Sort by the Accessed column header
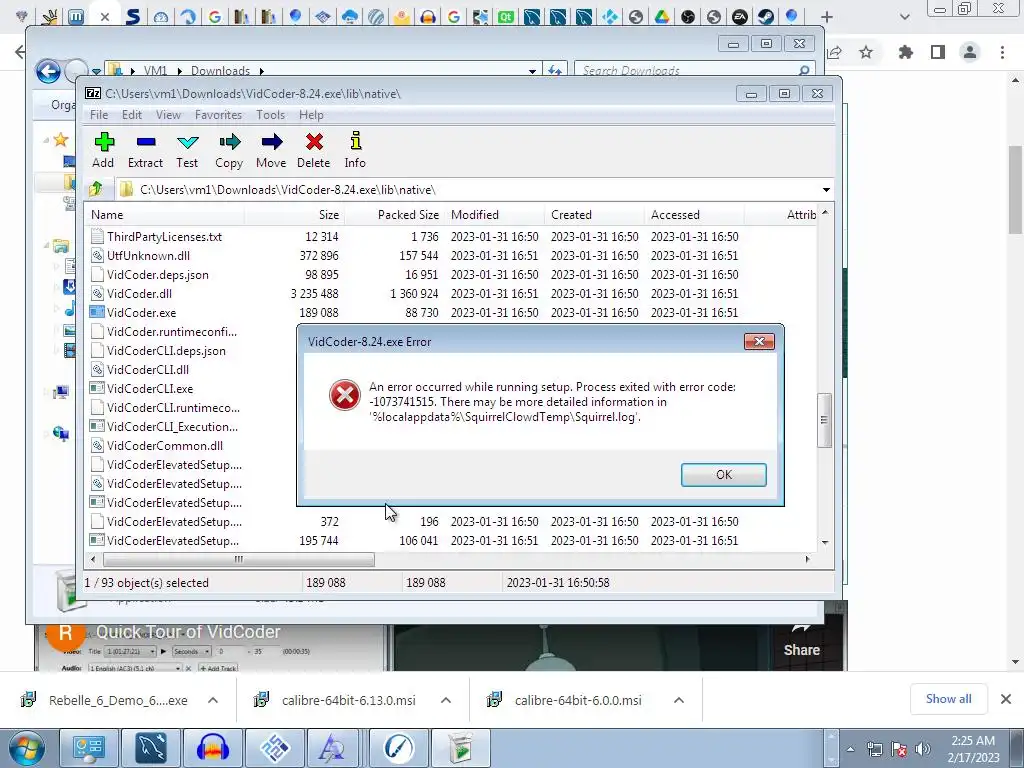Screen dimensions: 1024x768 click(x=694, y=215)
